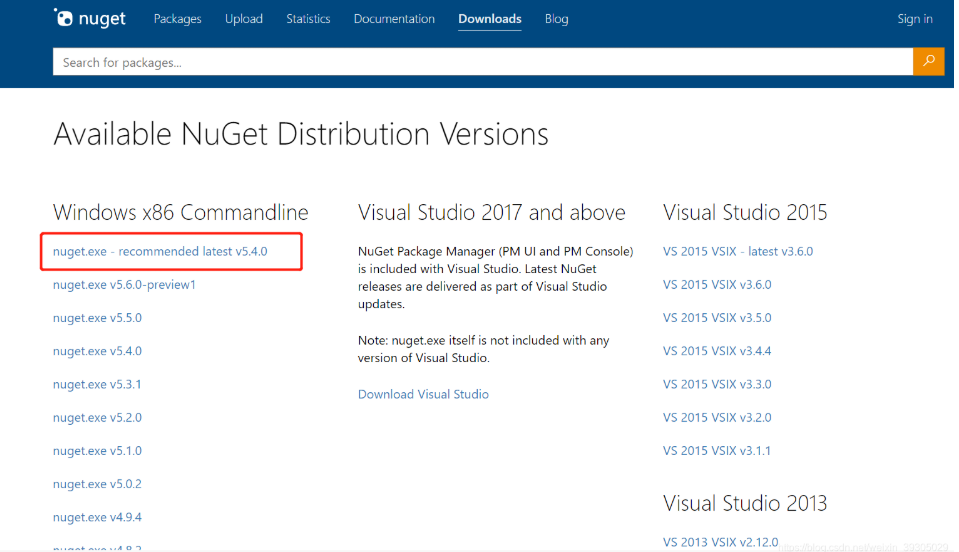This screenshot has width=959, height=552.
Task: Open the Upload menu item
Action: [x=243, y=19]
